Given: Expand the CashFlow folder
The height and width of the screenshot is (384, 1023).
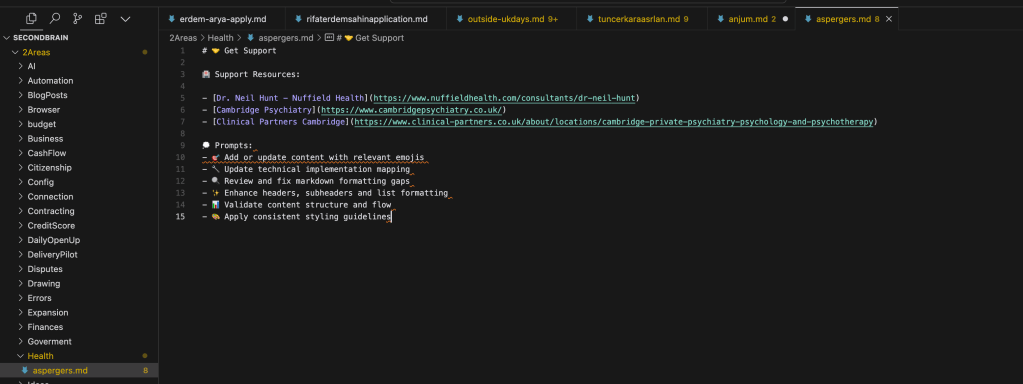Looking at the screenshot, I should point(46,153).
